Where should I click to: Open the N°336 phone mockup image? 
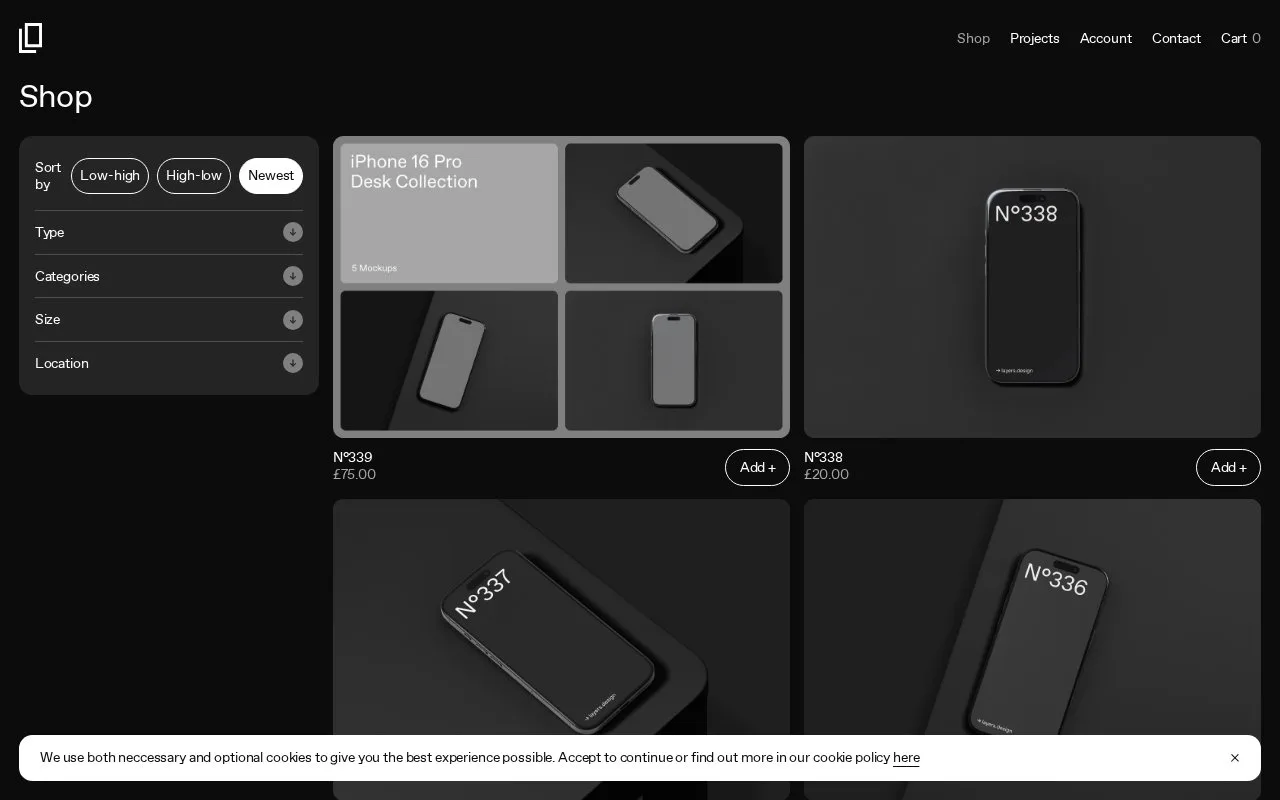[1032, 649]
